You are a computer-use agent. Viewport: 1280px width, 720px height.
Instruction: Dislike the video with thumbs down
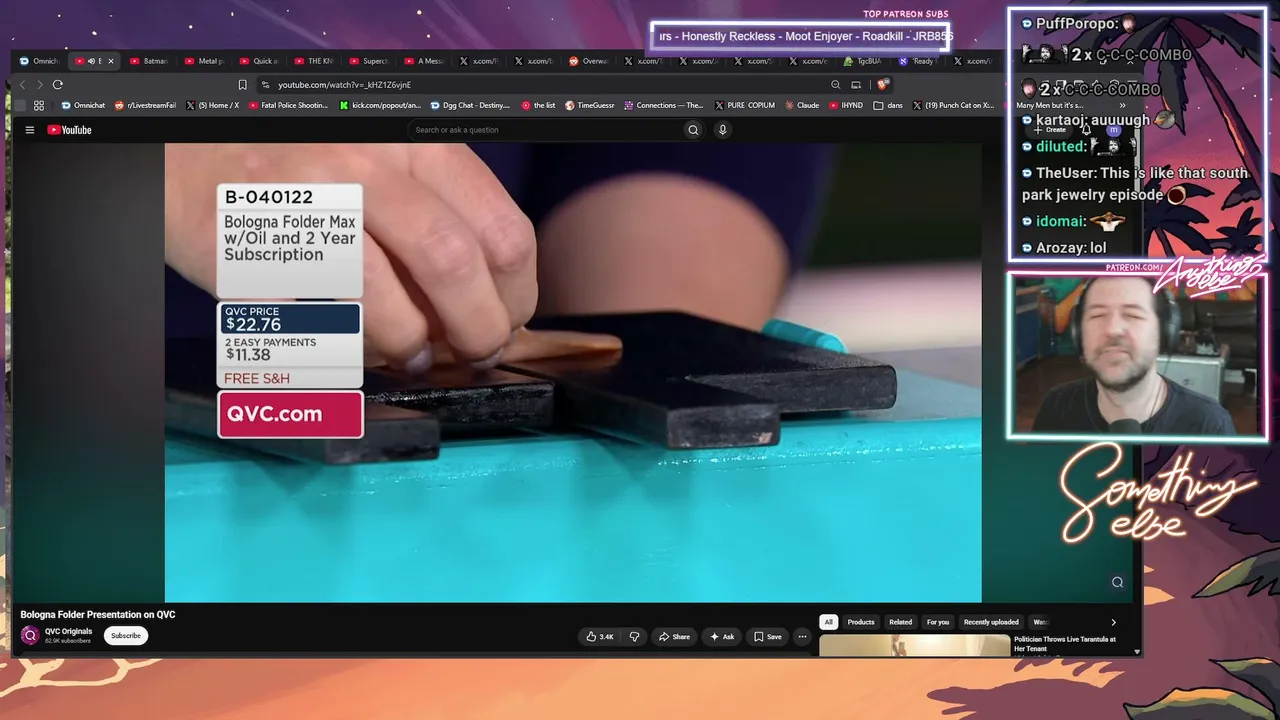pyautogui.click(x=634, y=637)
